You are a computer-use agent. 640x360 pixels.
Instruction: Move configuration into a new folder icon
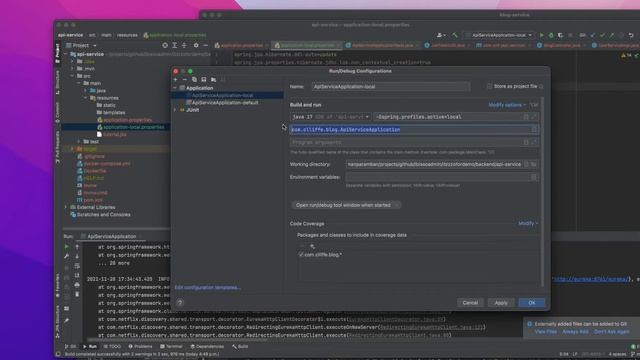click(x=213, y=80)
